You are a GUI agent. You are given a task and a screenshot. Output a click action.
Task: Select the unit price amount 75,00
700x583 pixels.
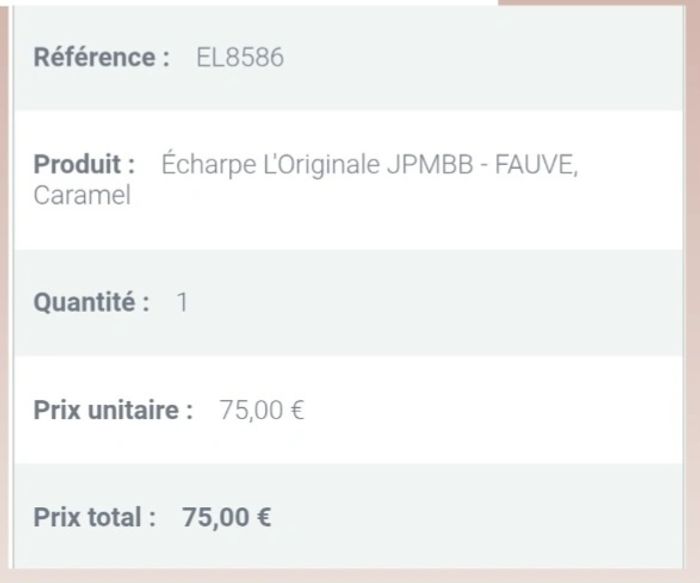[251, 410]
